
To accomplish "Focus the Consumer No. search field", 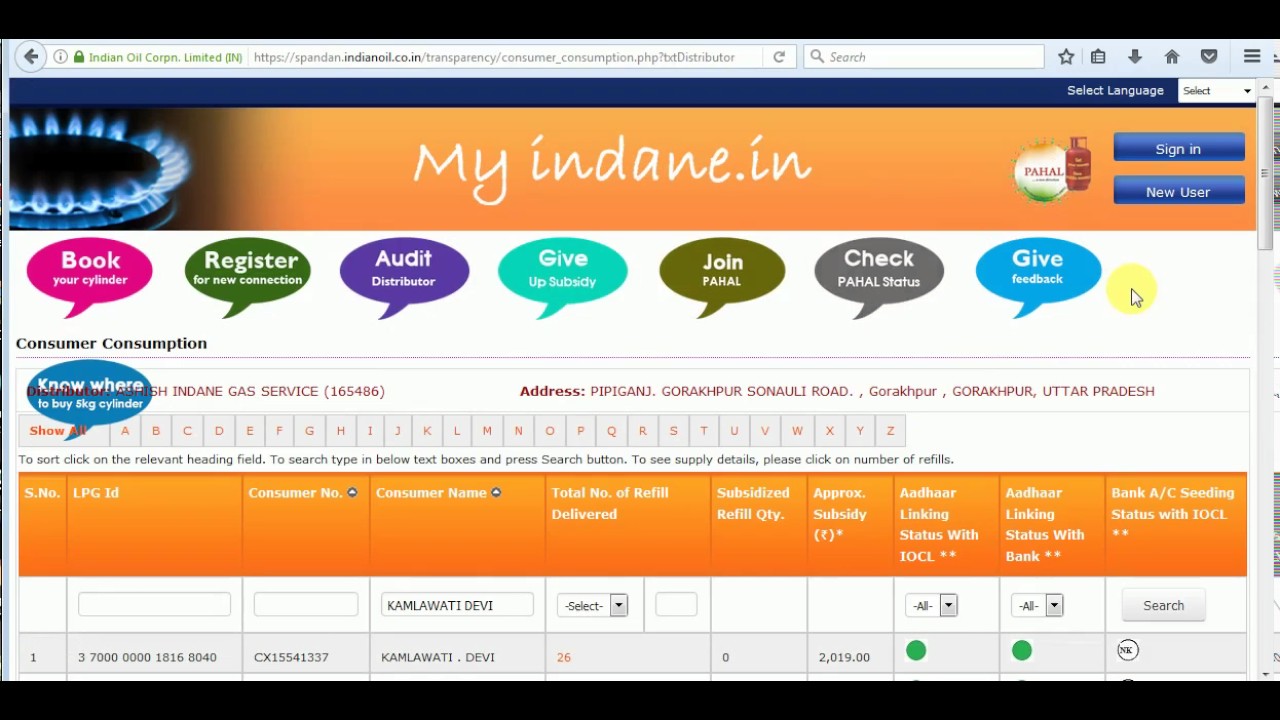I will [305, 604].
